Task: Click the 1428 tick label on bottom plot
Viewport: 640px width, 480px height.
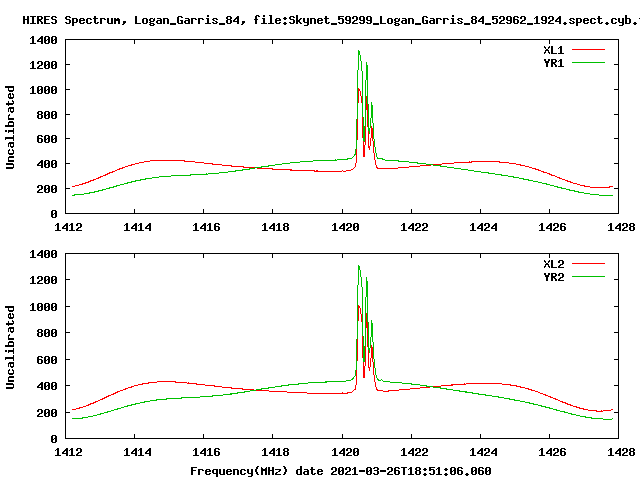Action: tap(621, 452)
